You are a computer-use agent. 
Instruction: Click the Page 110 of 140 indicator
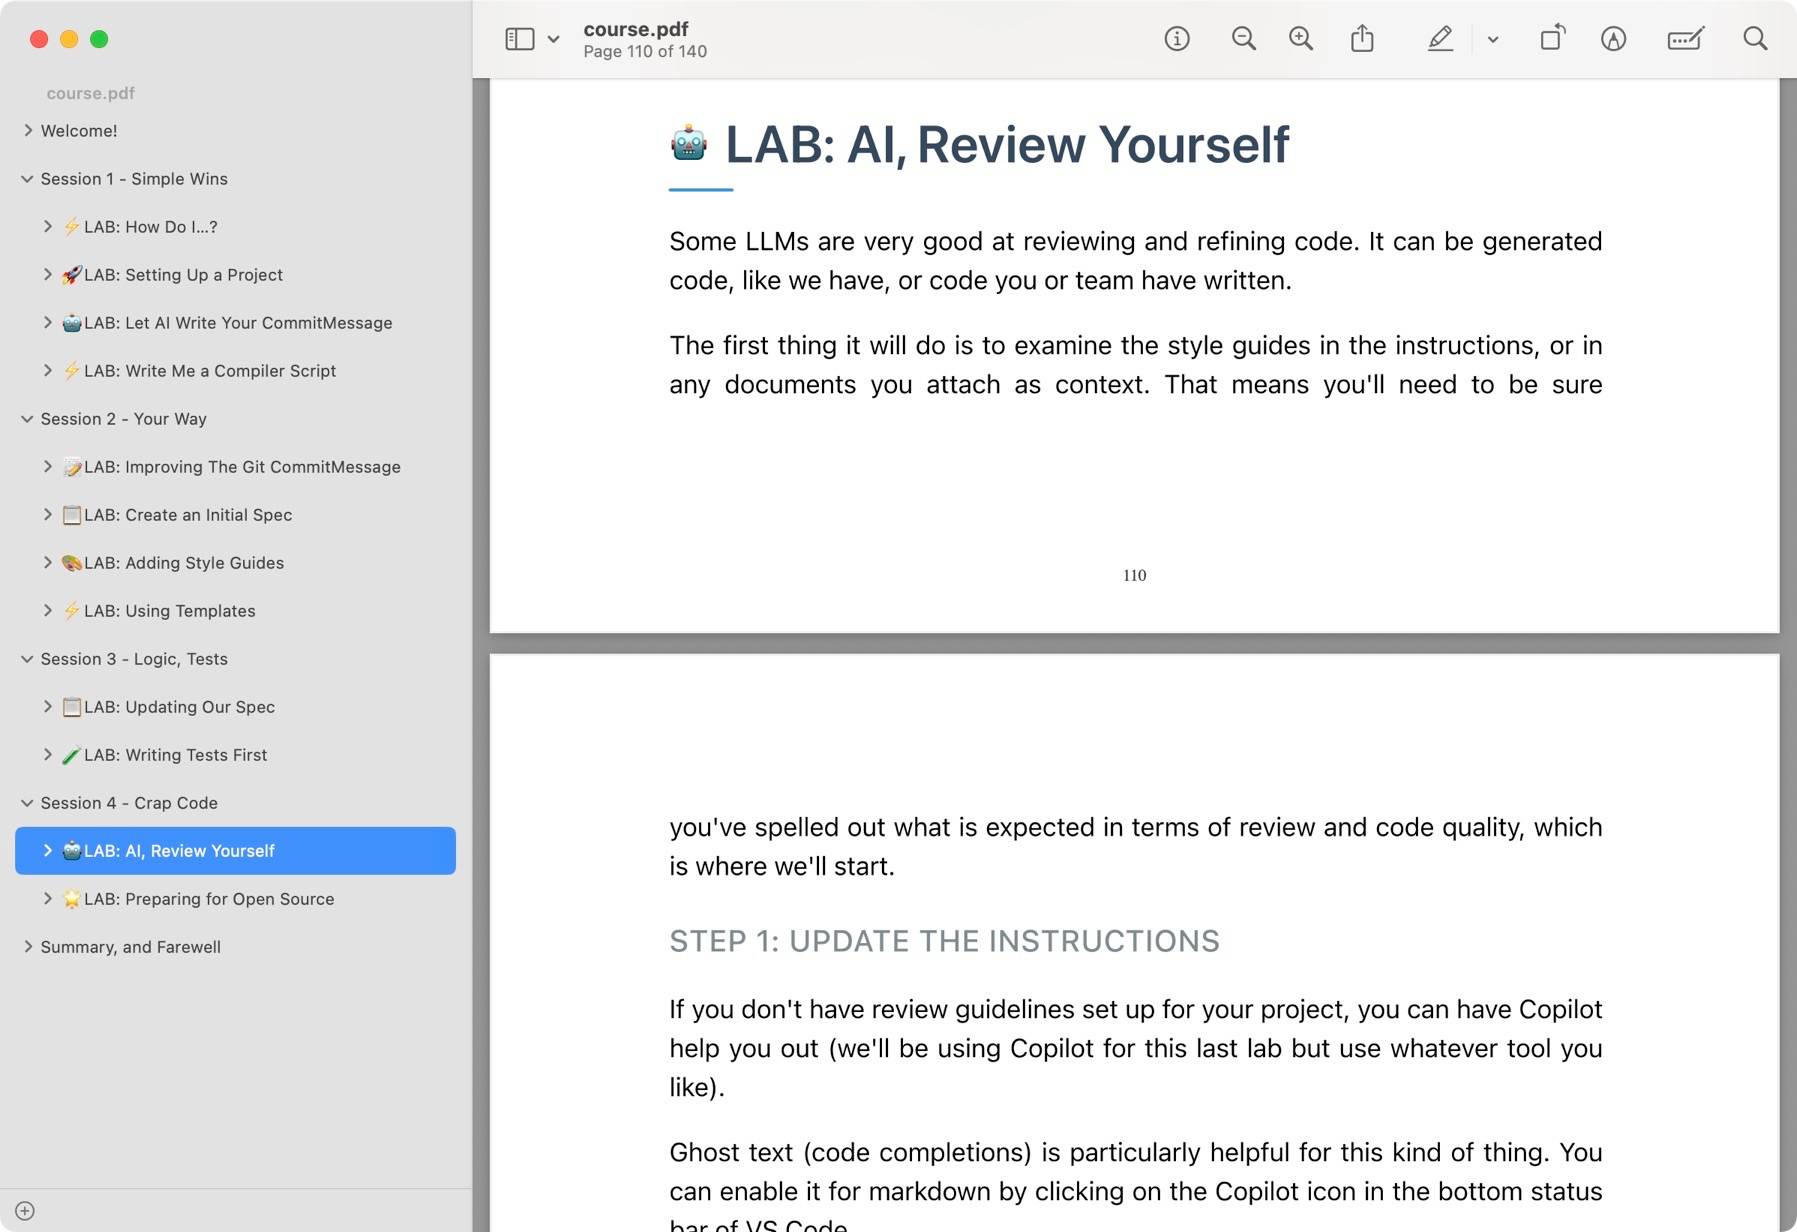coord(645,52)
